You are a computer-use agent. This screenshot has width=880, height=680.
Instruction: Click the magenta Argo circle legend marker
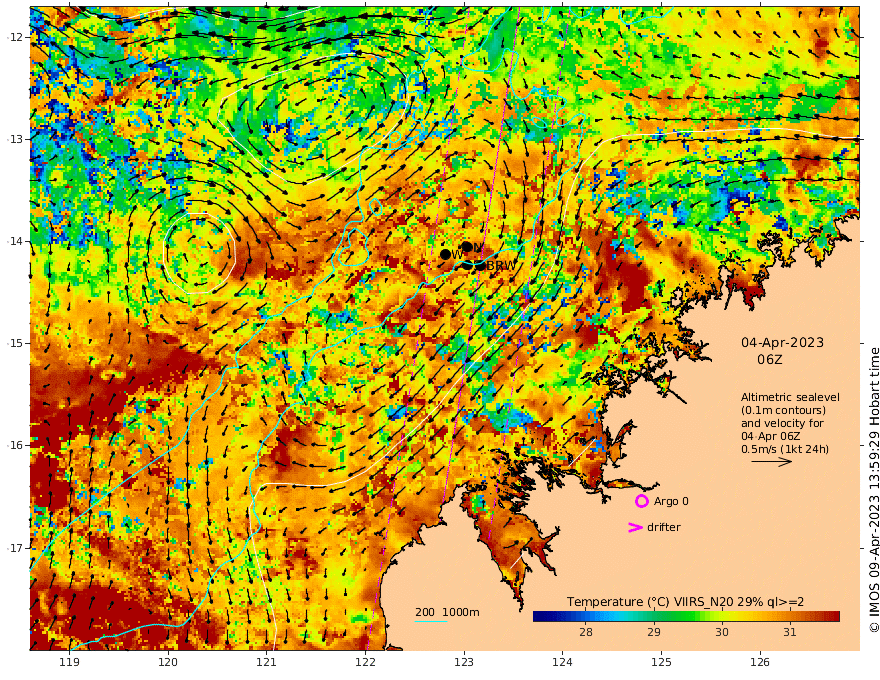[x=641, y=501]
